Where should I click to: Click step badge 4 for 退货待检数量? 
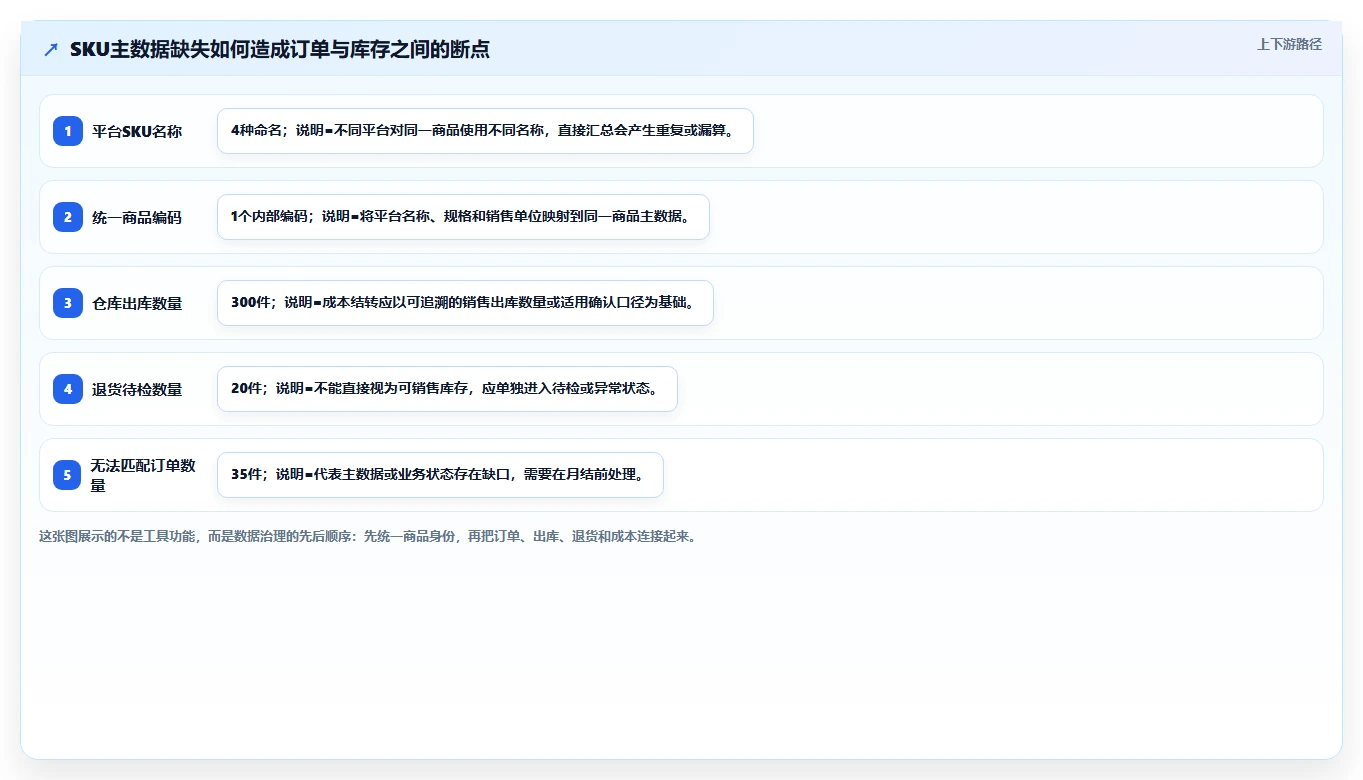tap(68, 389)
